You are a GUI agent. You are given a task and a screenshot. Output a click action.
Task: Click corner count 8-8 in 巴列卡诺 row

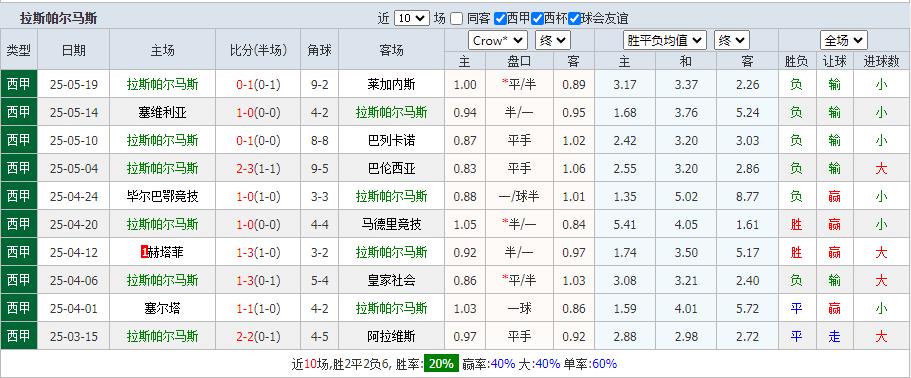pyautogui.click(x=320, y=141)
